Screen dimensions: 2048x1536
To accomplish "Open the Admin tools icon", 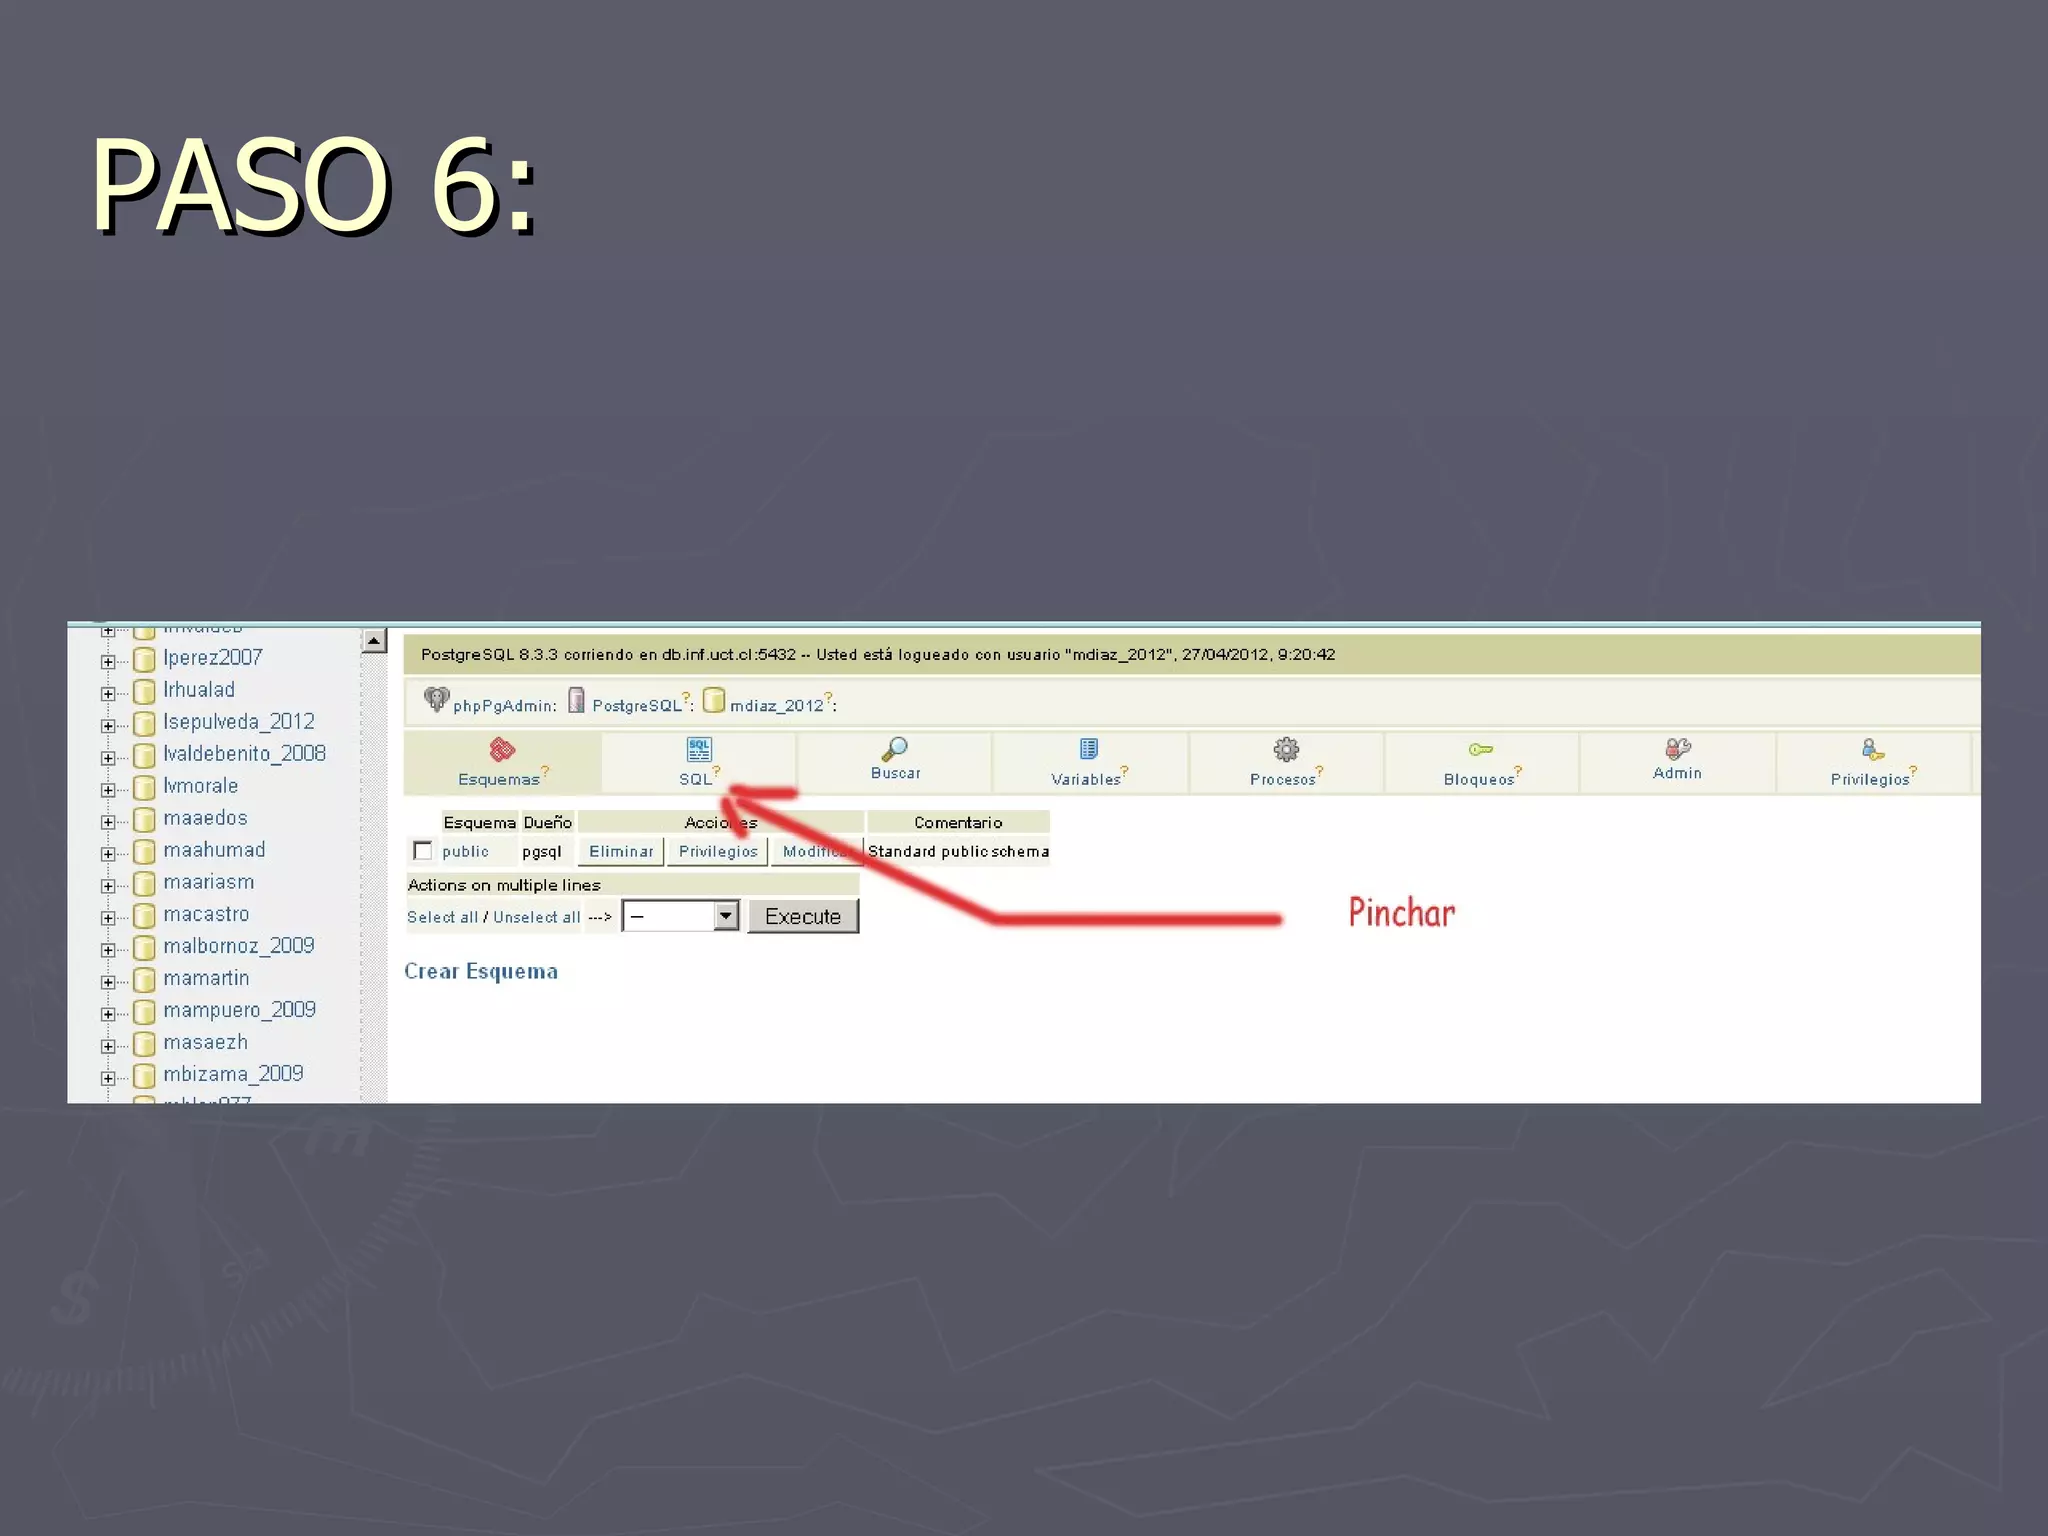I will (x=1677, y=749).
